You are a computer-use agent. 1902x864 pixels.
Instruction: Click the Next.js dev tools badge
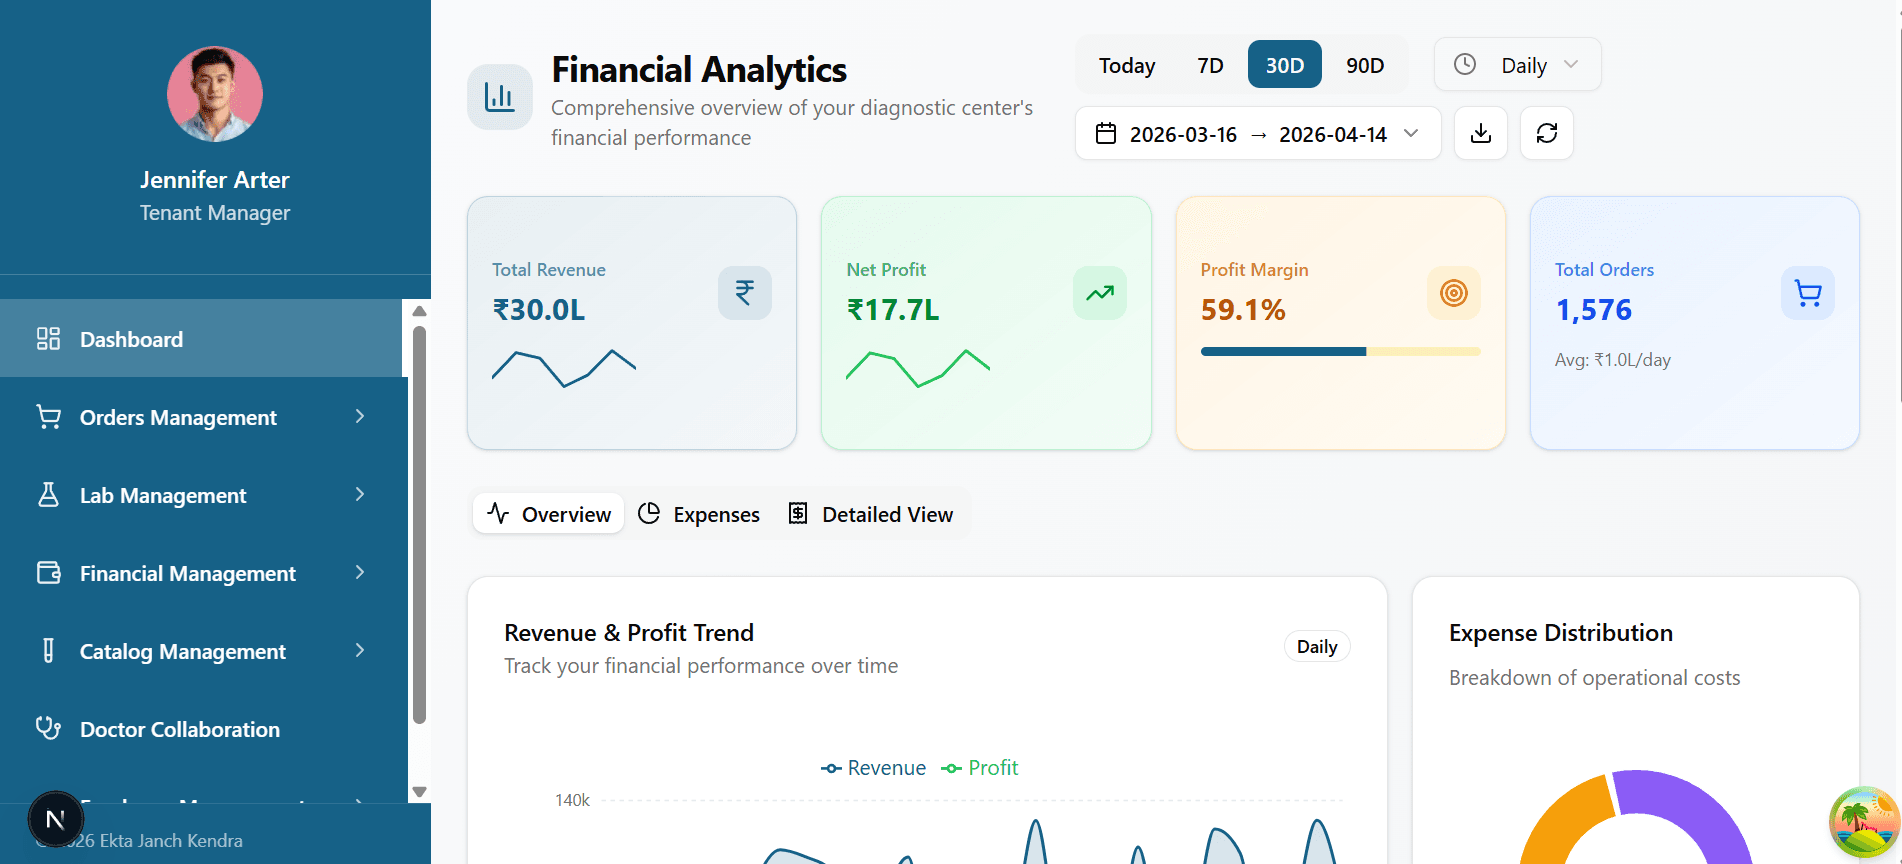(x=55, y=820)
